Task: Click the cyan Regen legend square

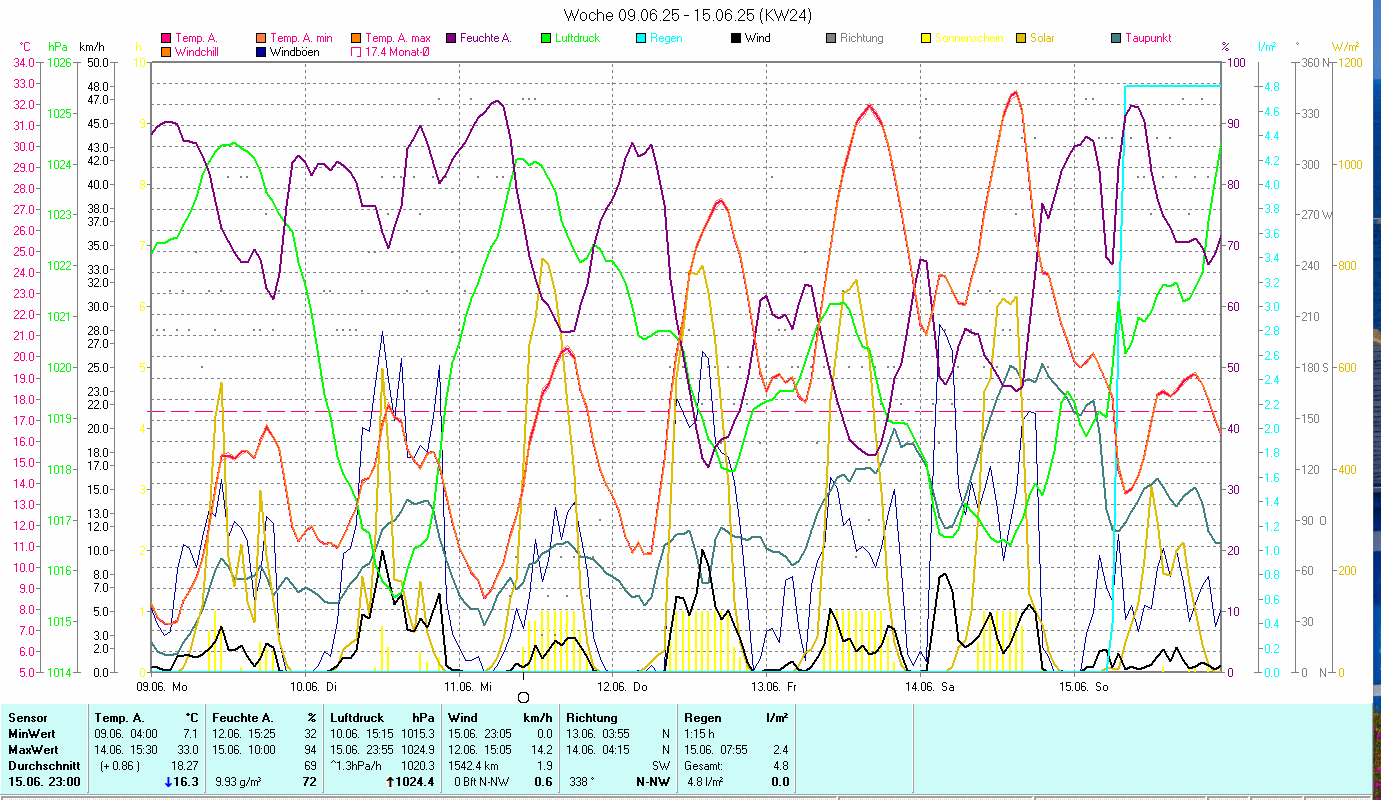Action: coord(641,38)
